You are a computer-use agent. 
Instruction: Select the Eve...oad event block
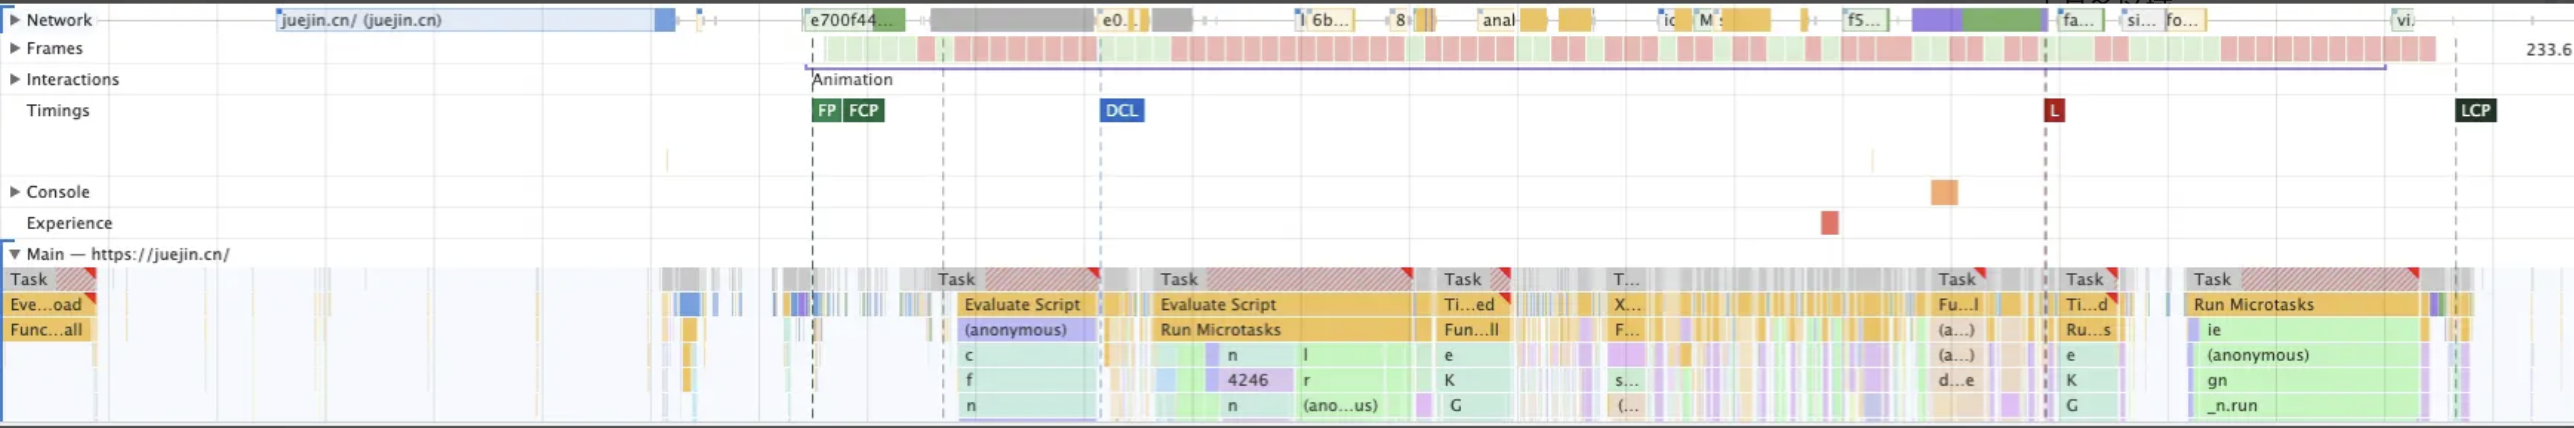[46, 304]
